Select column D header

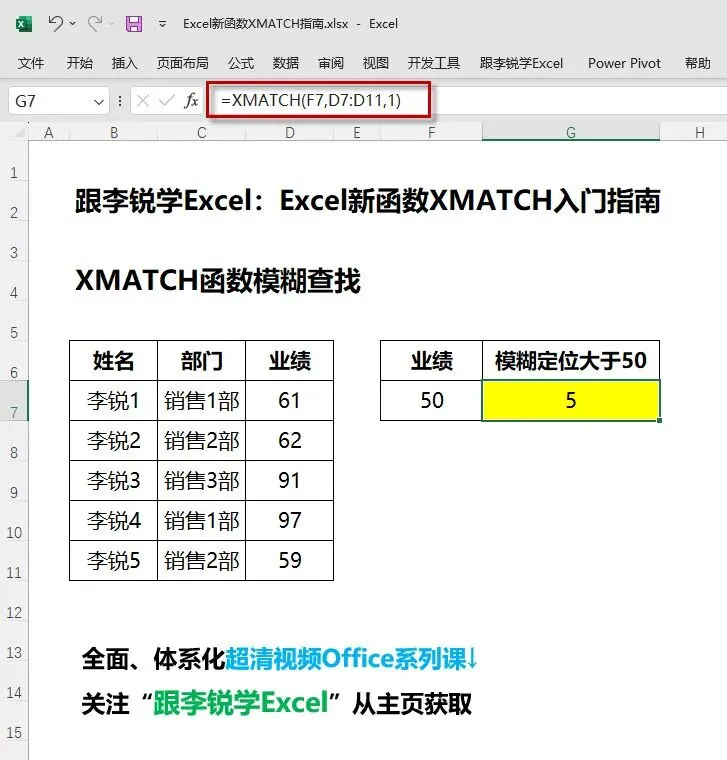point(290,132)
